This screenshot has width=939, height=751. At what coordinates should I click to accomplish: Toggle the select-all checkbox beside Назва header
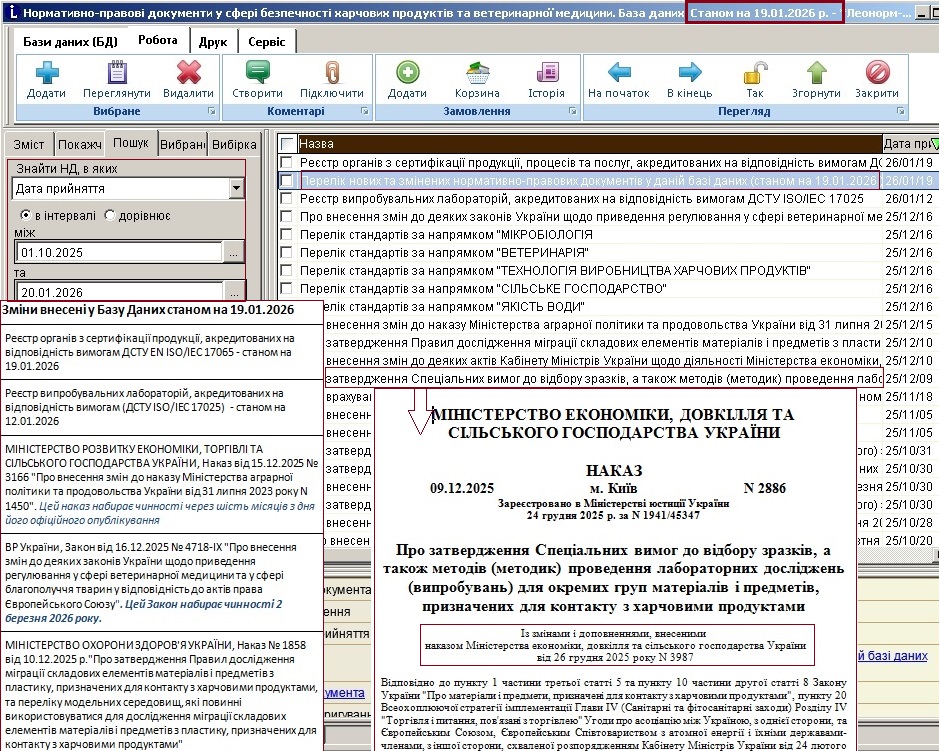point(288,143)
